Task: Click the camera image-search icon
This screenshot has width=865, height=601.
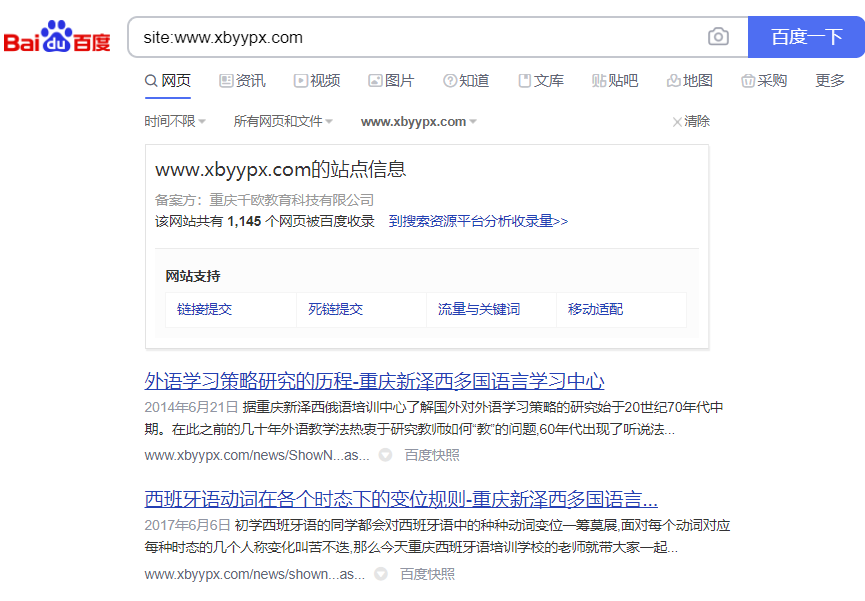Action: coord(718,37)
